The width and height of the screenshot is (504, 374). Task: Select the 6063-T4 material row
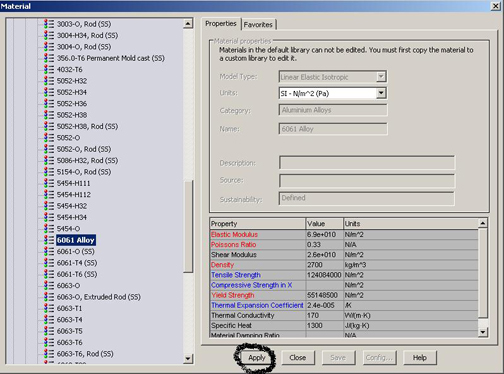[69, 320]
